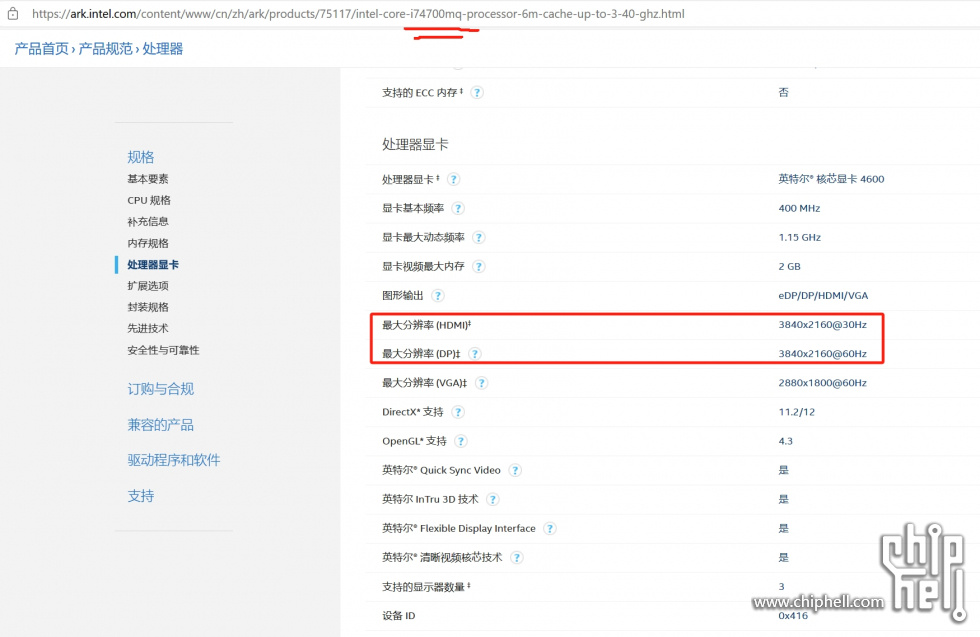Click the 400 MHz value

(799, 208)
